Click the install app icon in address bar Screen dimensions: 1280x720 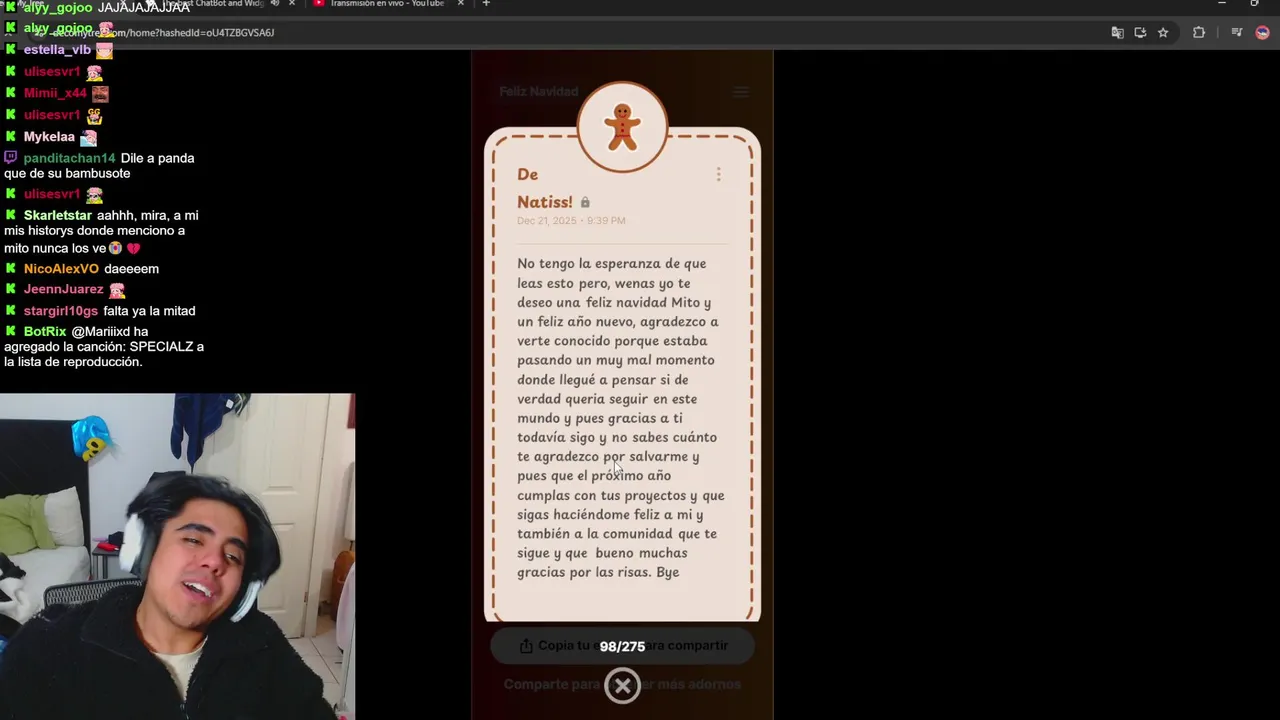pyautogui.click(x=1140, y=33)
